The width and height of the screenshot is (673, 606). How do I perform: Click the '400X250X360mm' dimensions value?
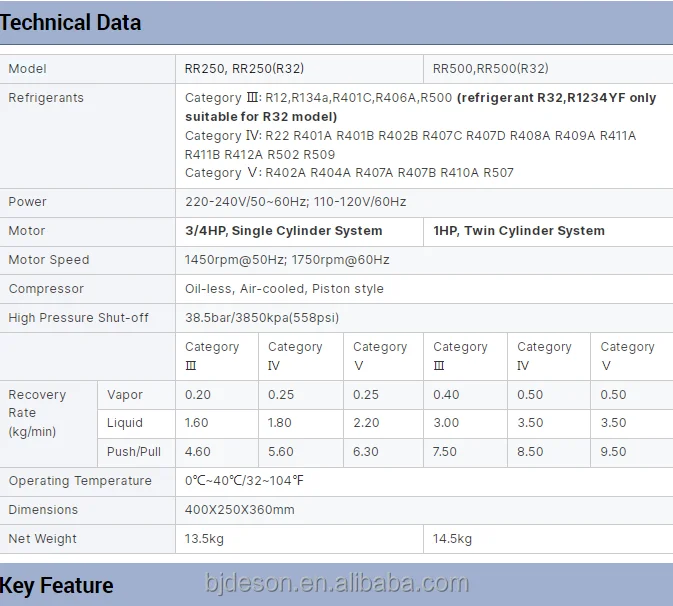240,510
